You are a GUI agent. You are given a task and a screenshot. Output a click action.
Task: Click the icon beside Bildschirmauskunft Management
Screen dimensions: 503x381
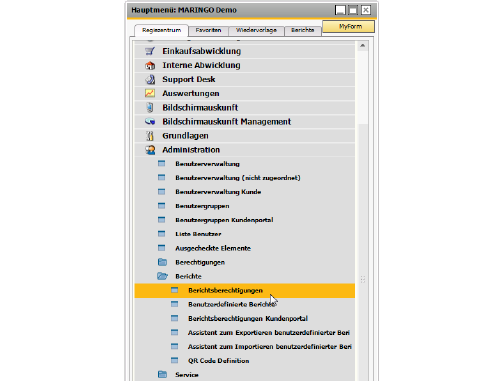pyautogui.click(x=150, y=122)
